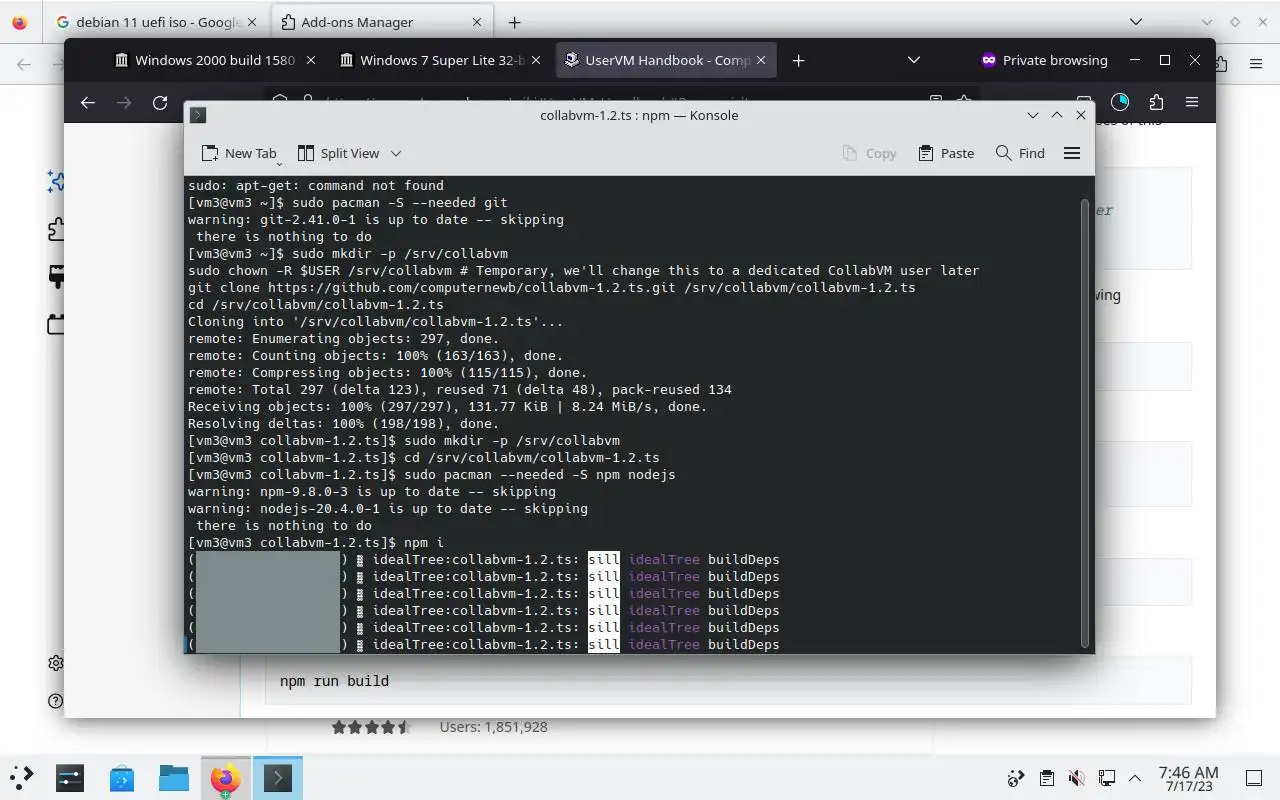Open a New Tab in Konsole
Viewport: 1280px width, 800px height.
238,153
